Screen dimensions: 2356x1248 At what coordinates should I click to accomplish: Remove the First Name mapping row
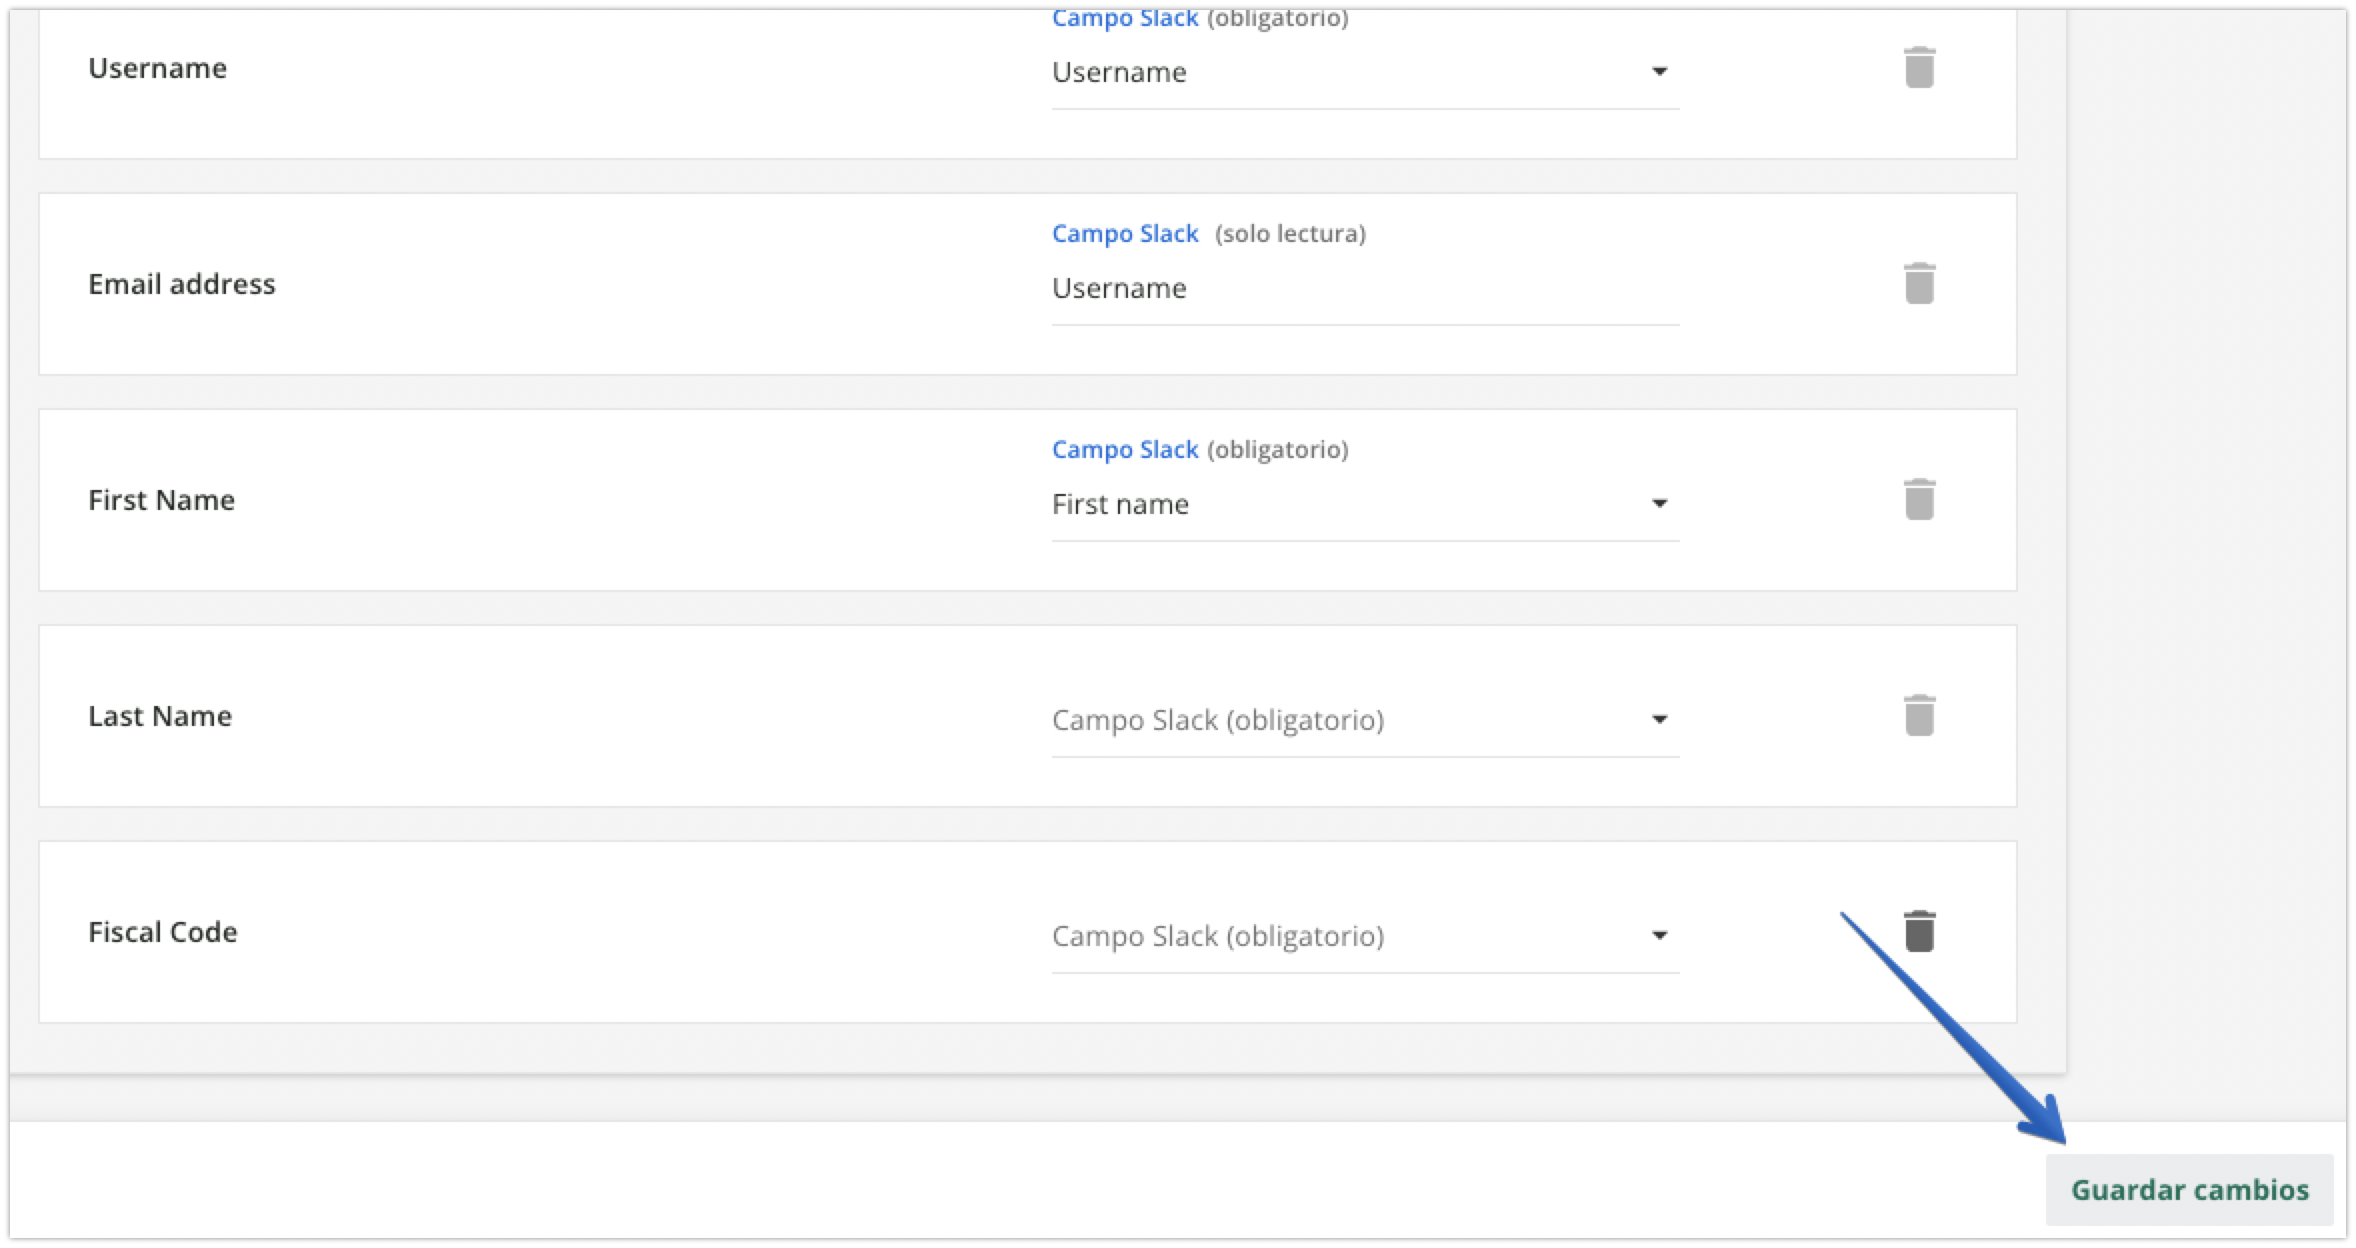click(1918, 500)
